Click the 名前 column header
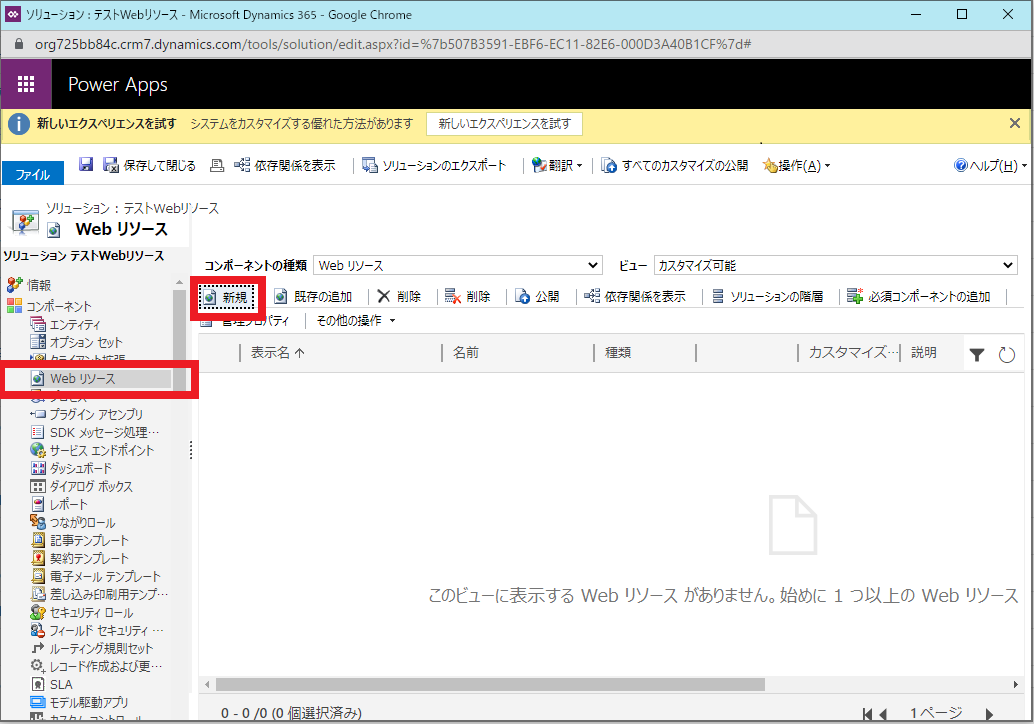The height and width of the screenshot is (724, 1034). point(466,353)
